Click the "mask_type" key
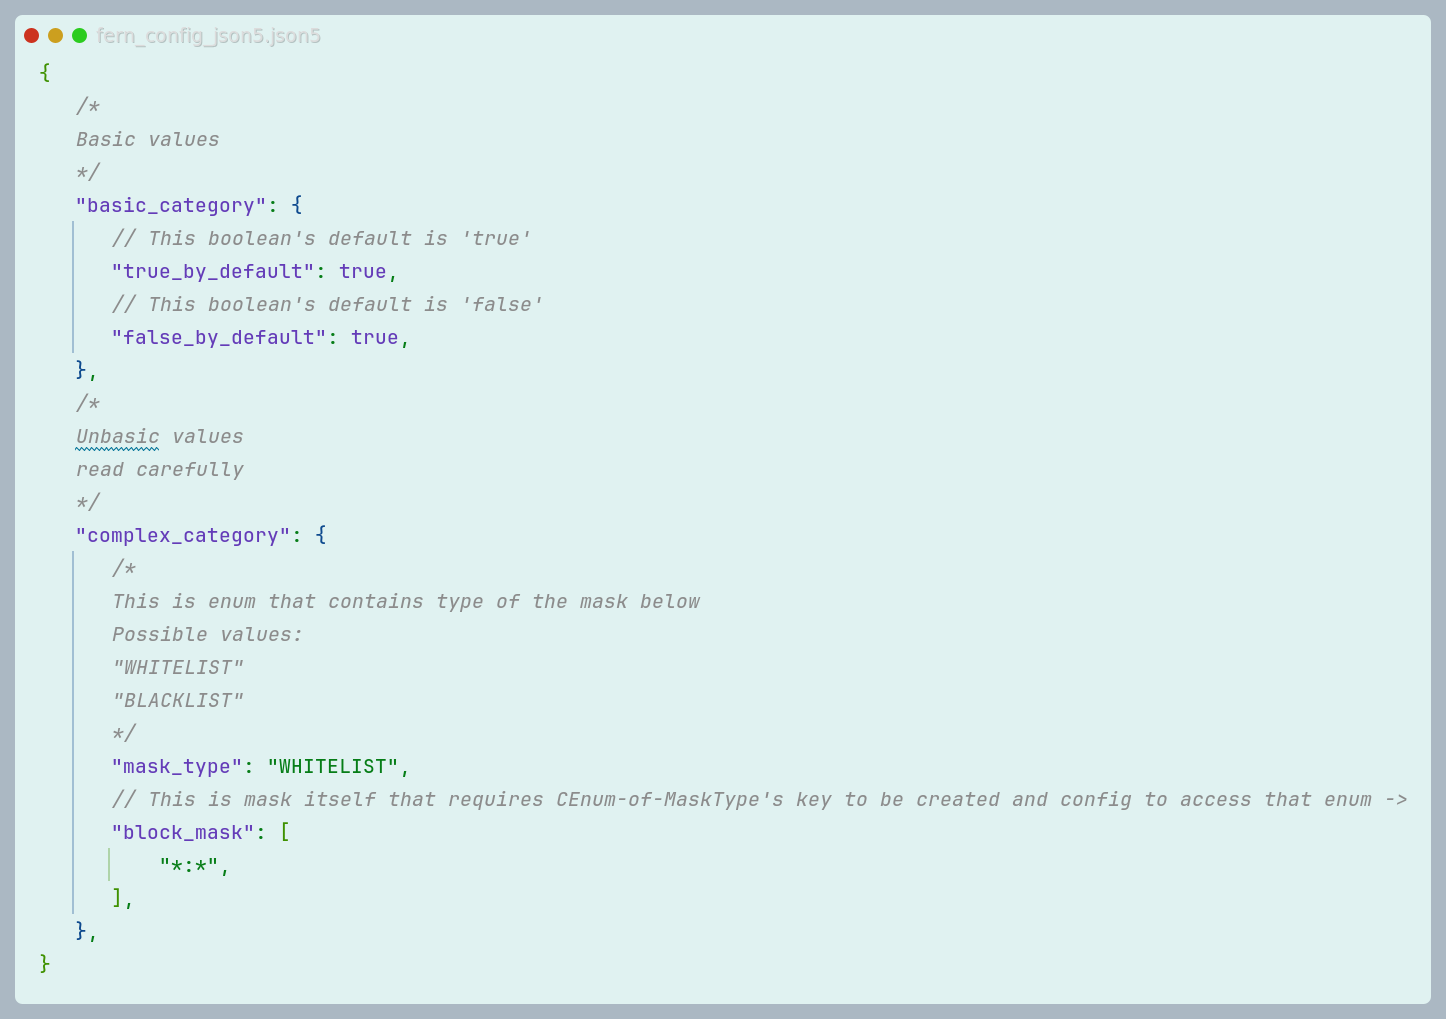This screenshot has height=1019, width=1446. click(177, 766)
